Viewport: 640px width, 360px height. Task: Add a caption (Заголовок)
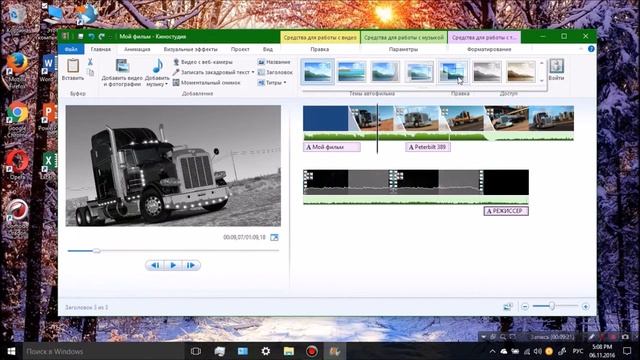coord(275,72)
